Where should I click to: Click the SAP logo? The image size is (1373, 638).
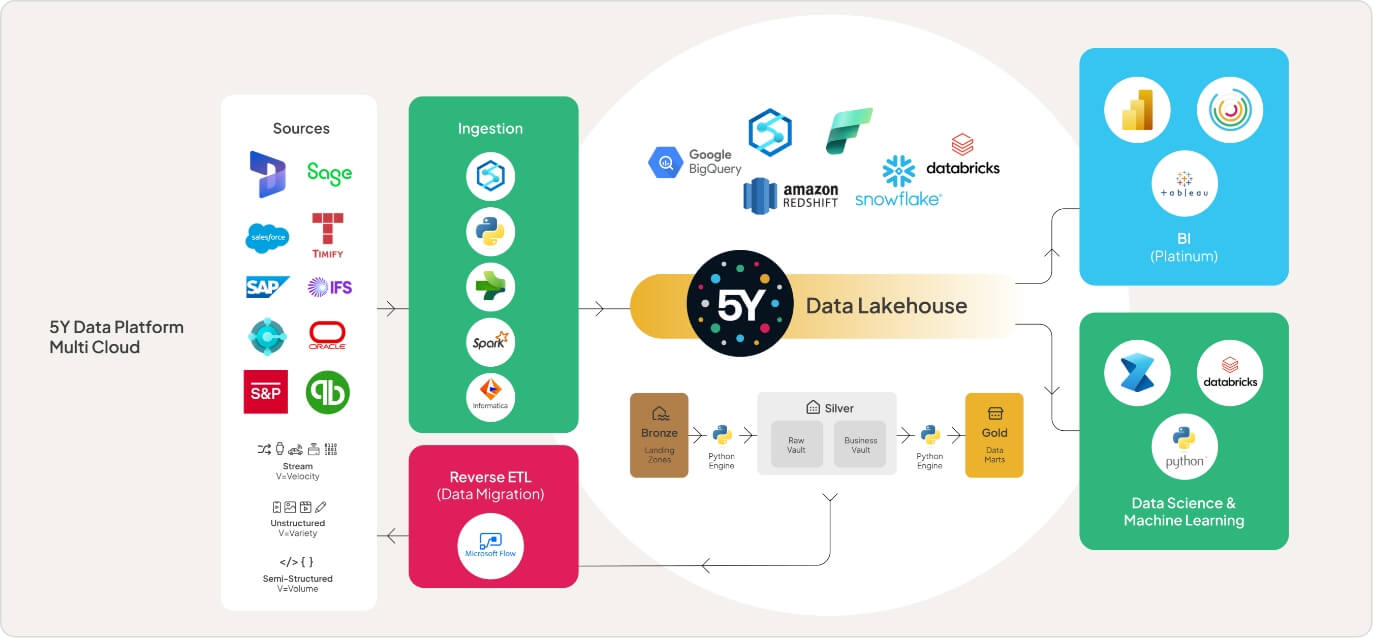tap(268, 287)
